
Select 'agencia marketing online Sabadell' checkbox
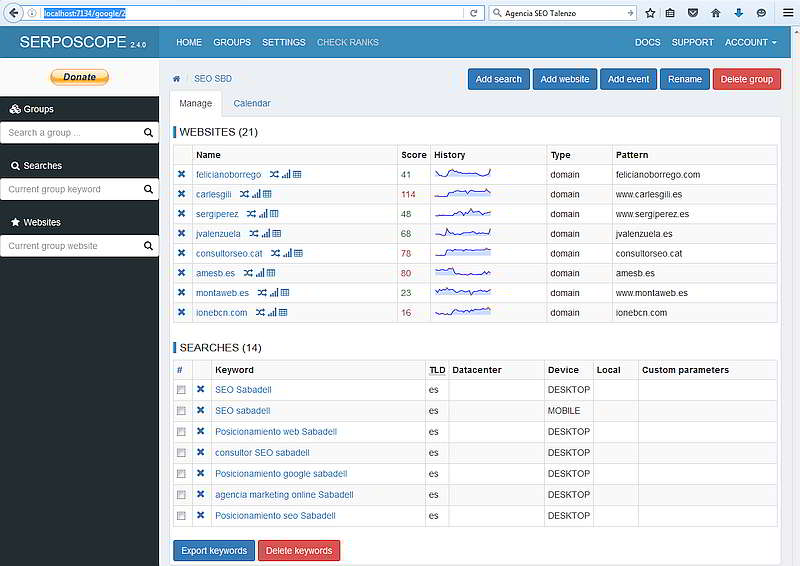(181, 495)
